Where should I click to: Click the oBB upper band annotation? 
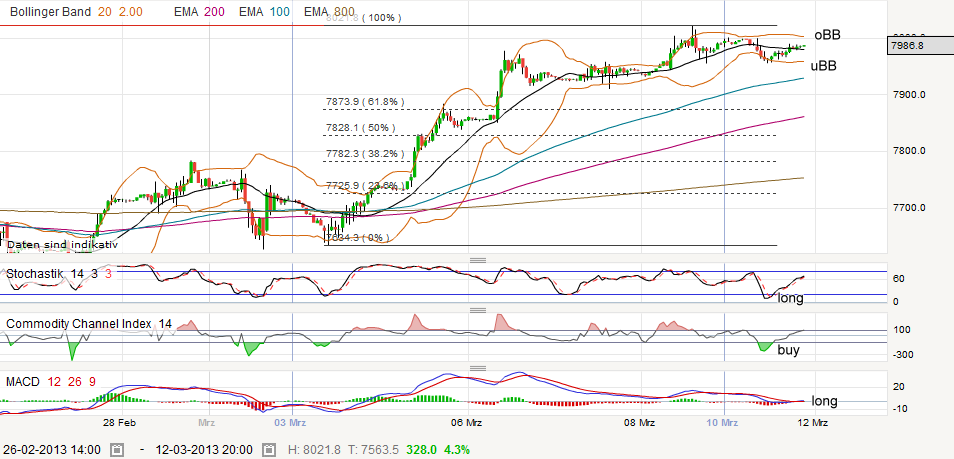(x=827, y=35)
